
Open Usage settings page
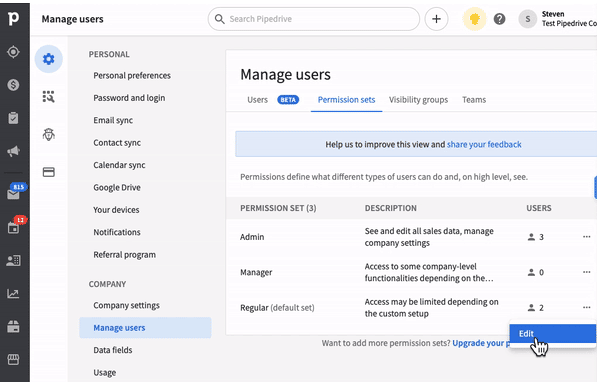click(105, 372)
